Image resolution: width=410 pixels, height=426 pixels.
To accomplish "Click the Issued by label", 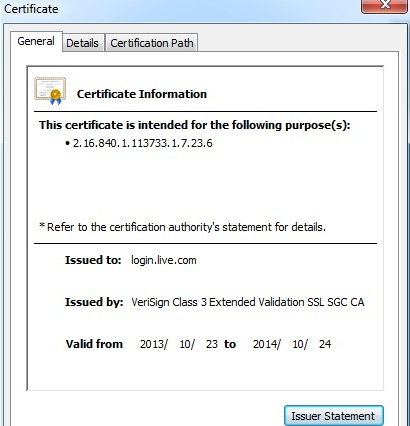I will pyautogui.click(x=94, y=302).
